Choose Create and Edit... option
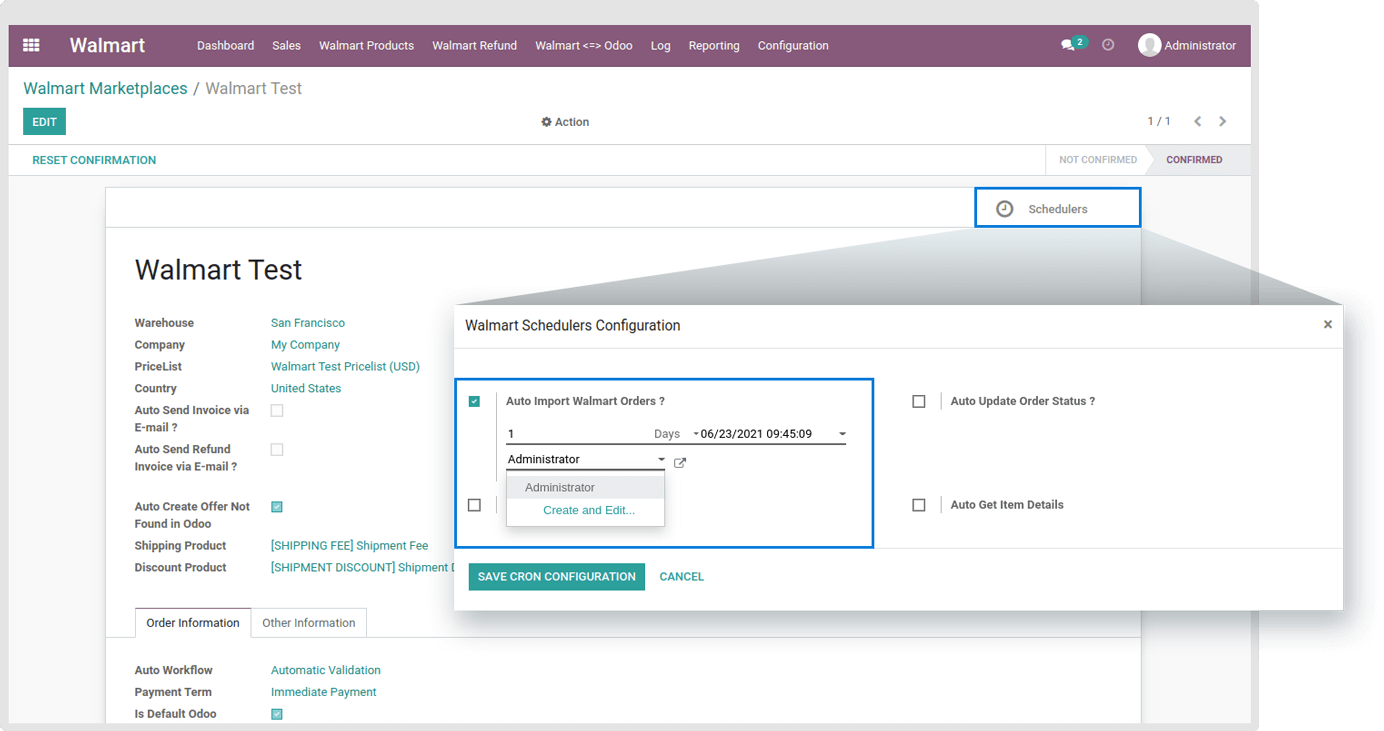The height and width of the screenshot is (731, 1384). [x=588, y=510]
